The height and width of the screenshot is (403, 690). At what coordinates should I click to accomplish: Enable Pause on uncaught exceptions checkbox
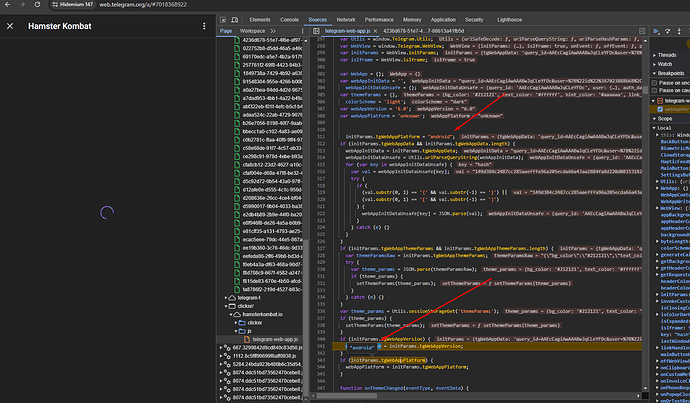[654, 83]
